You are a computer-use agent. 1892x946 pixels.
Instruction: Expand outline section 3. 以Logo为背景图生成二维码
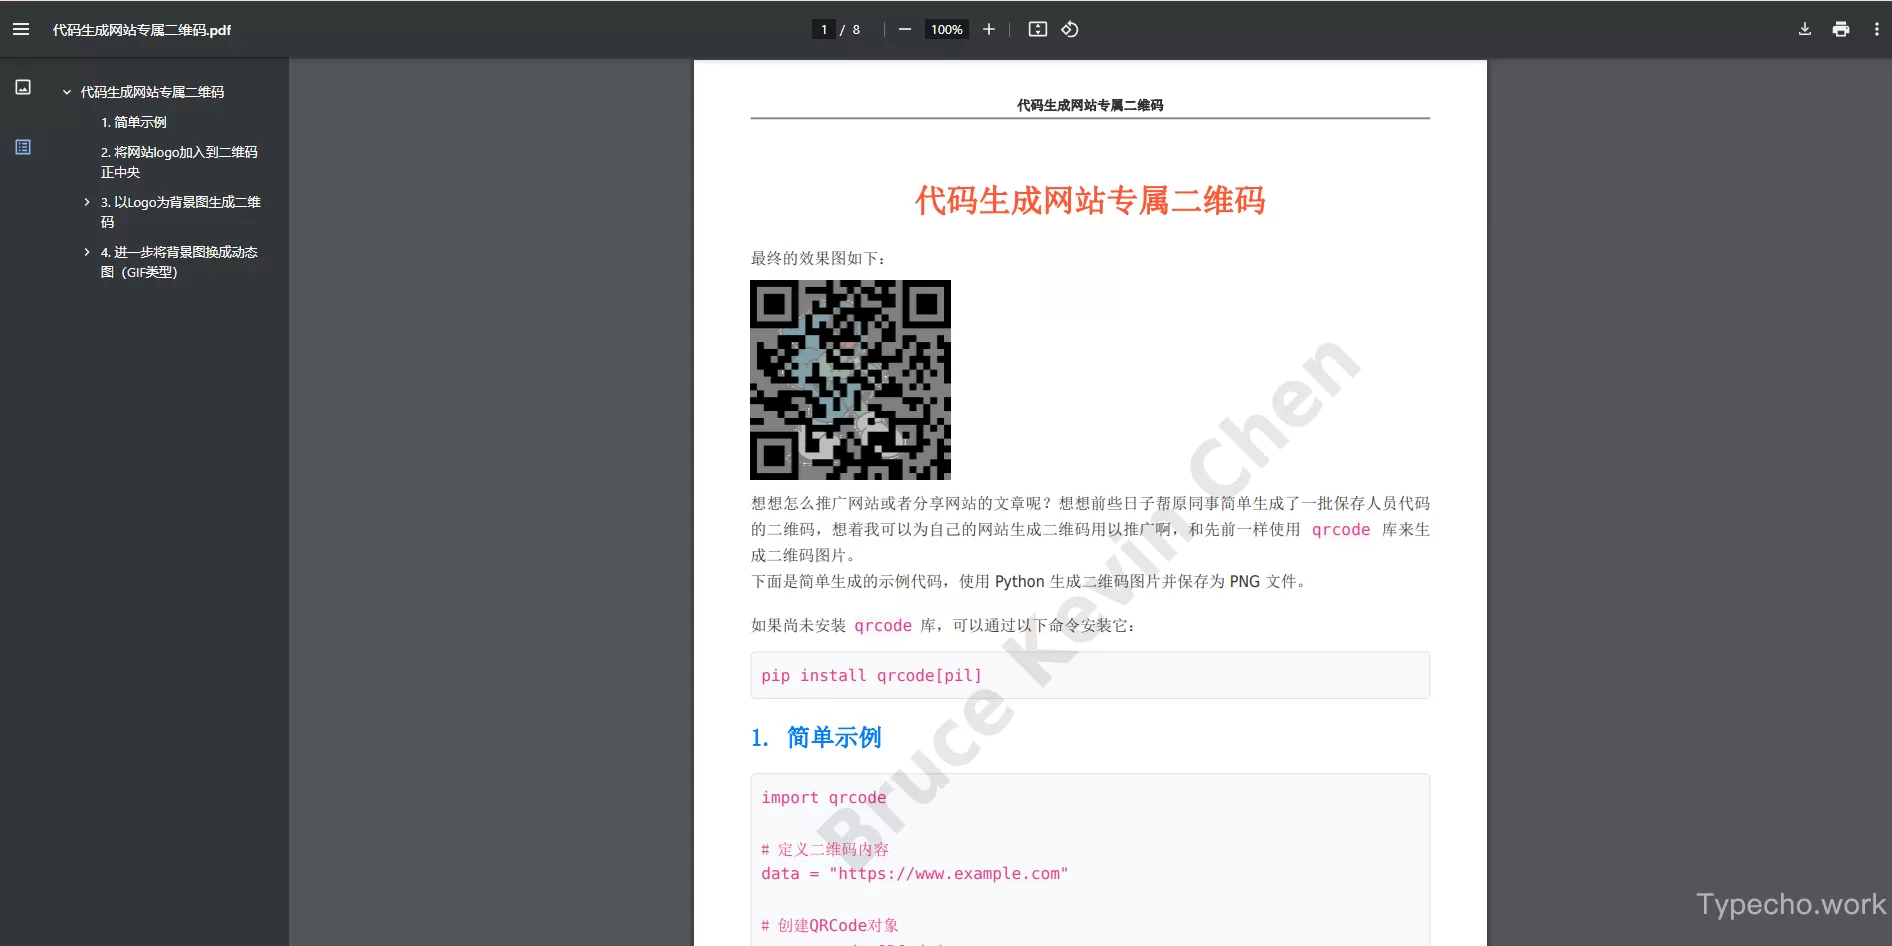[86, 201]
